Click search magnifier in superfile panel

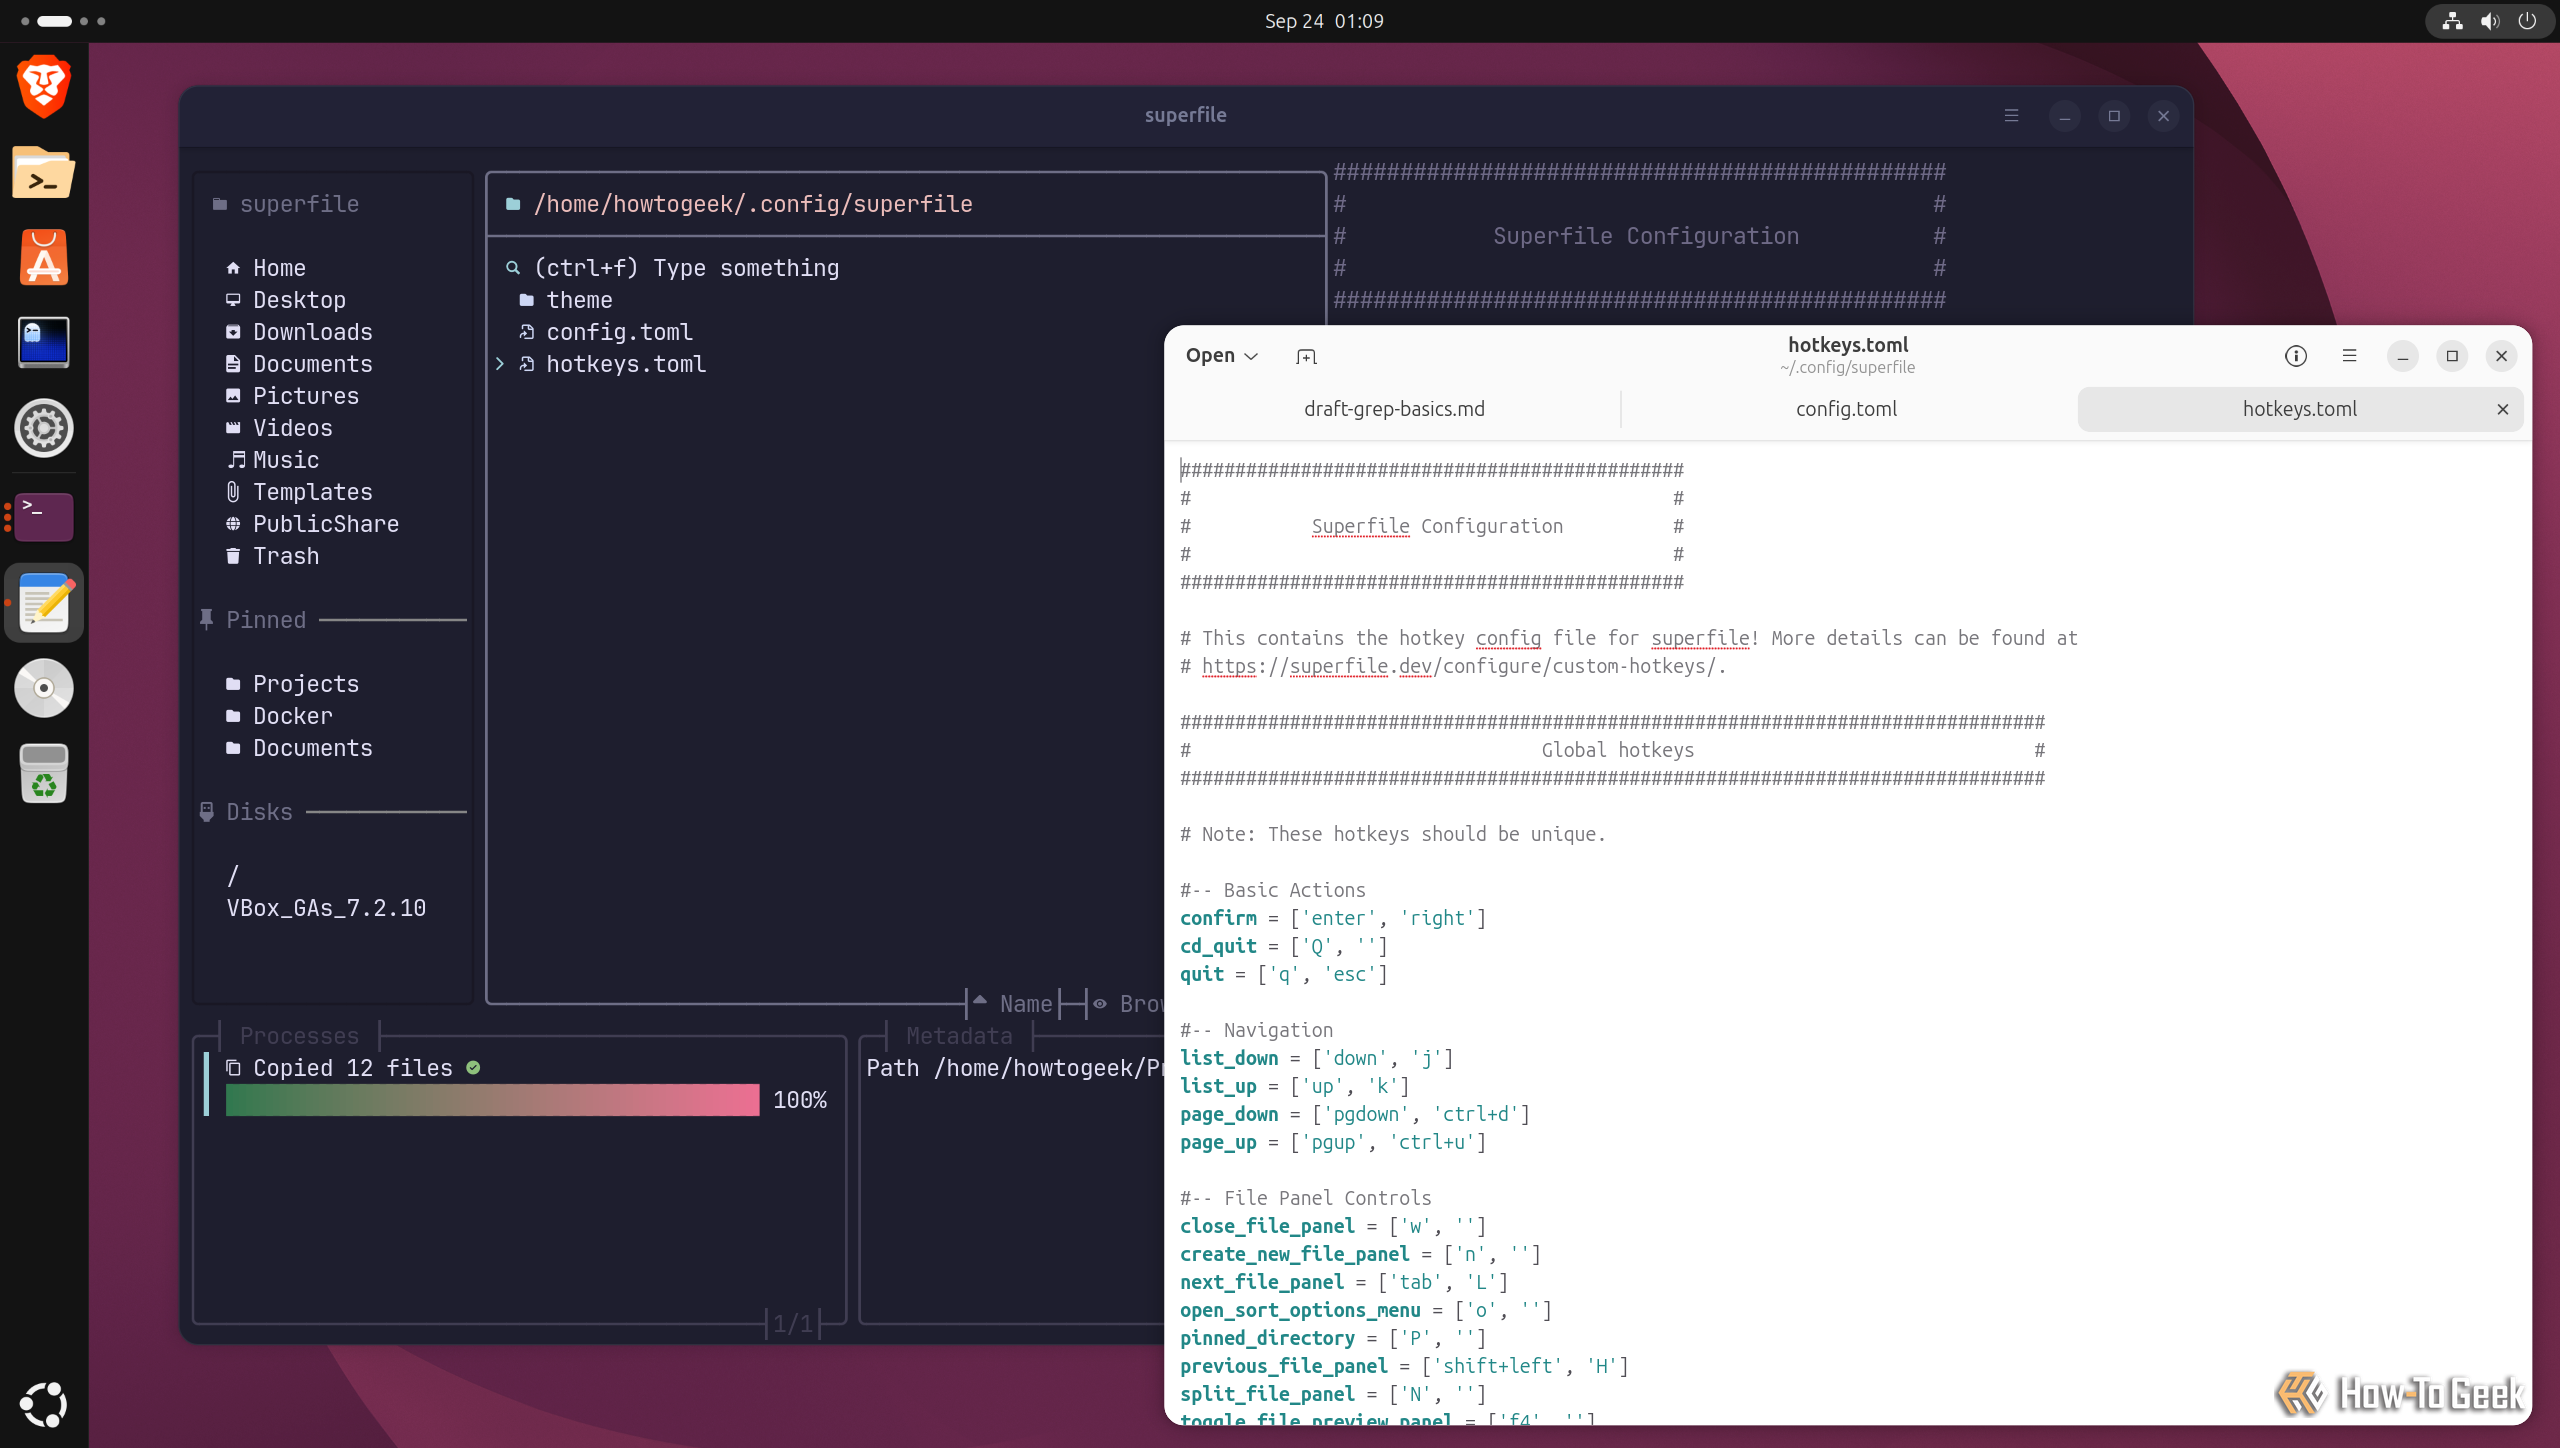coord(513,268)
